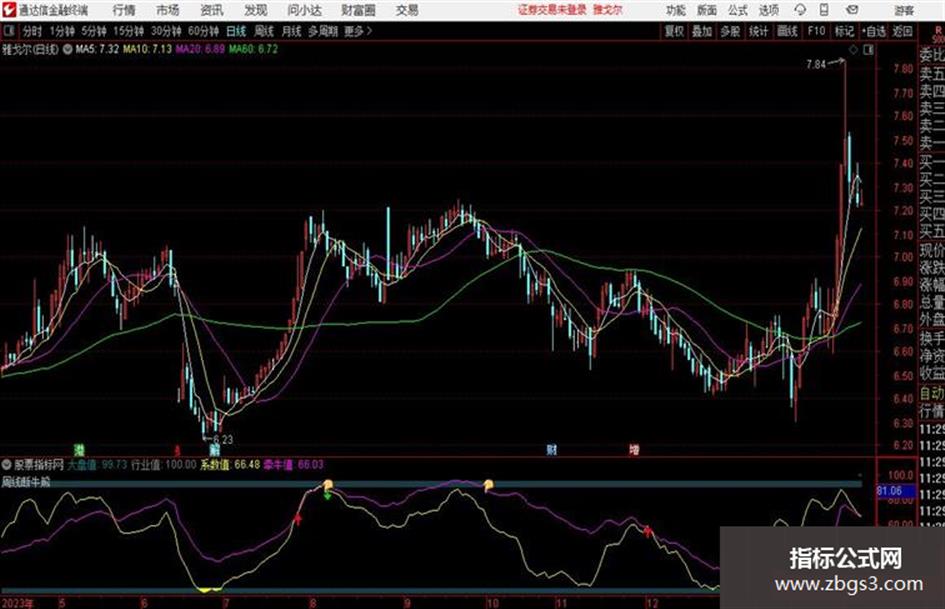Screen dimensions: 945x609
Task: Click the 6.23 low price label
Action: pos(222,440)
